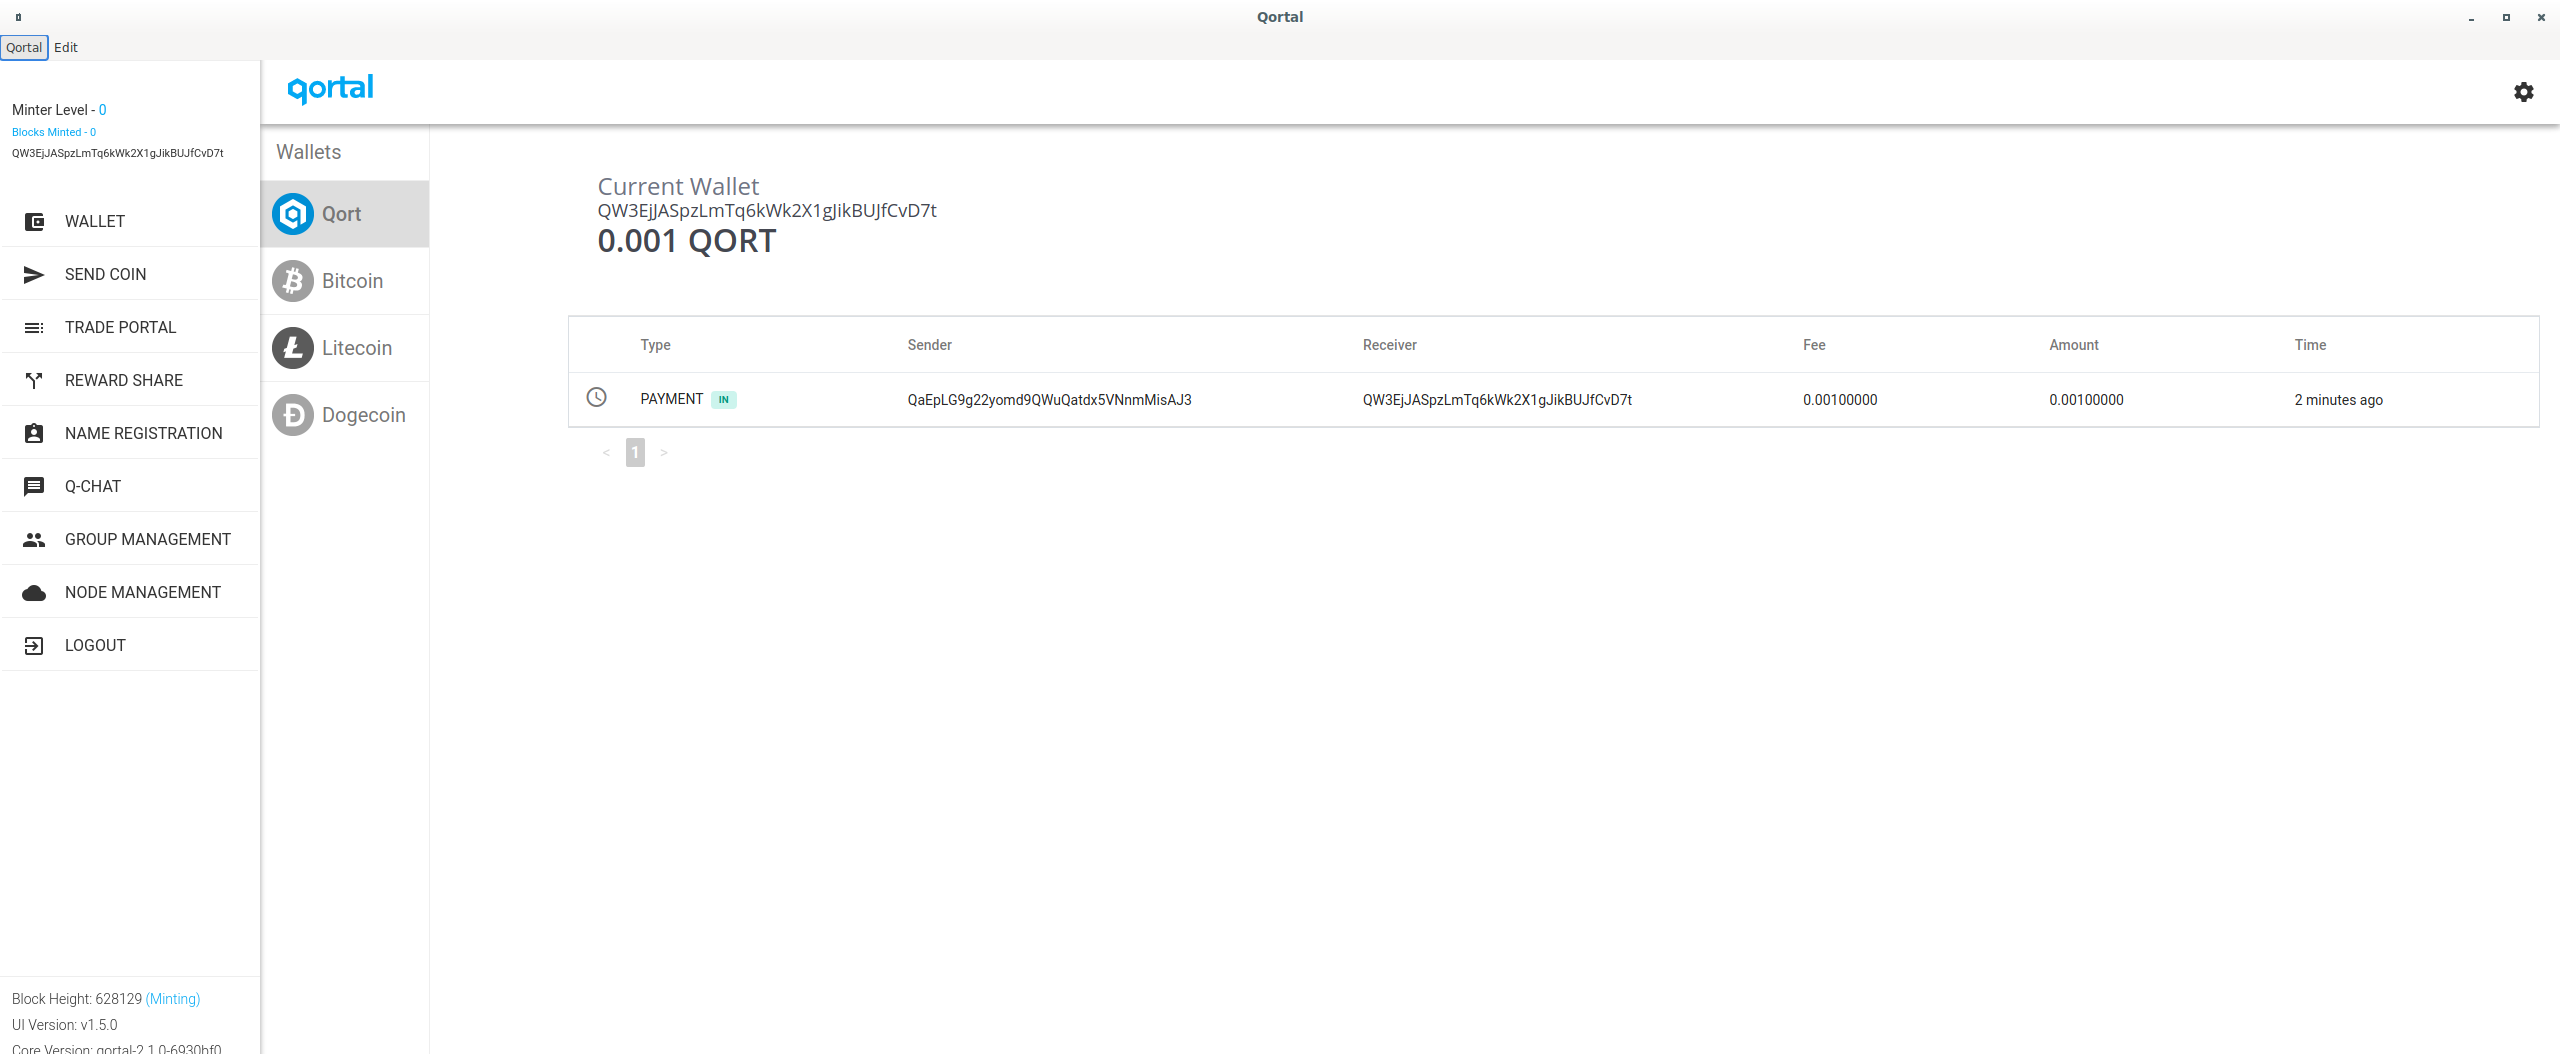Screen dimensions: 2560x1054
Task: Click the Group Management people icon
Action: pos(34,540)
